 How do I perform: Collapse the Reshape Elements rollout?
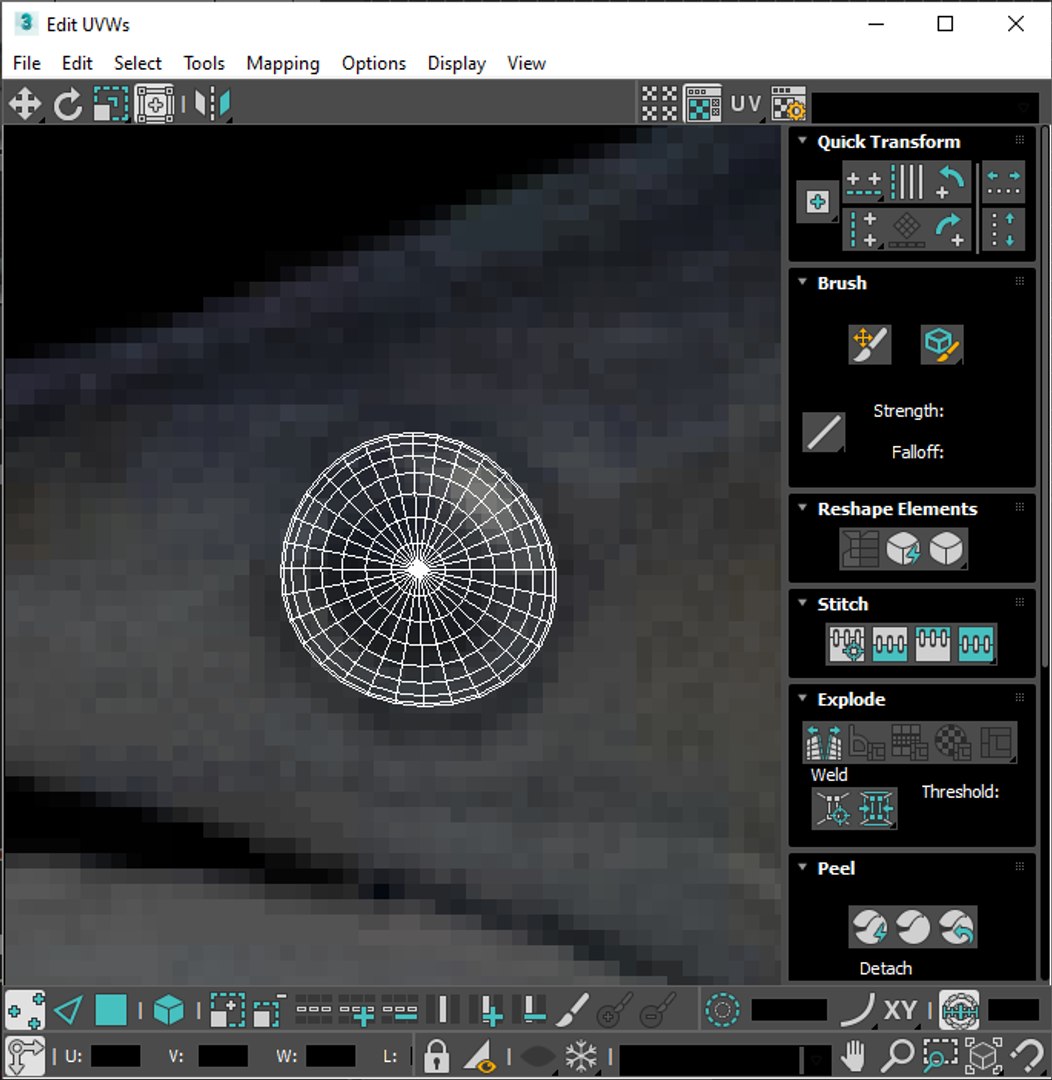[x=802, y=508]
